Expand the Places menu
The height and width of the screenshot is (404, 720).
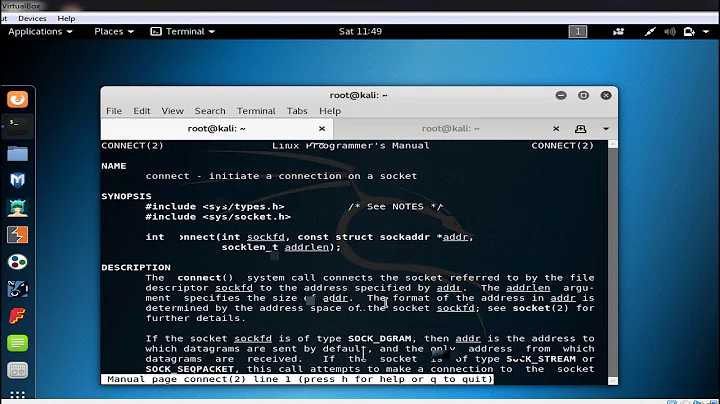coord(114,31)
